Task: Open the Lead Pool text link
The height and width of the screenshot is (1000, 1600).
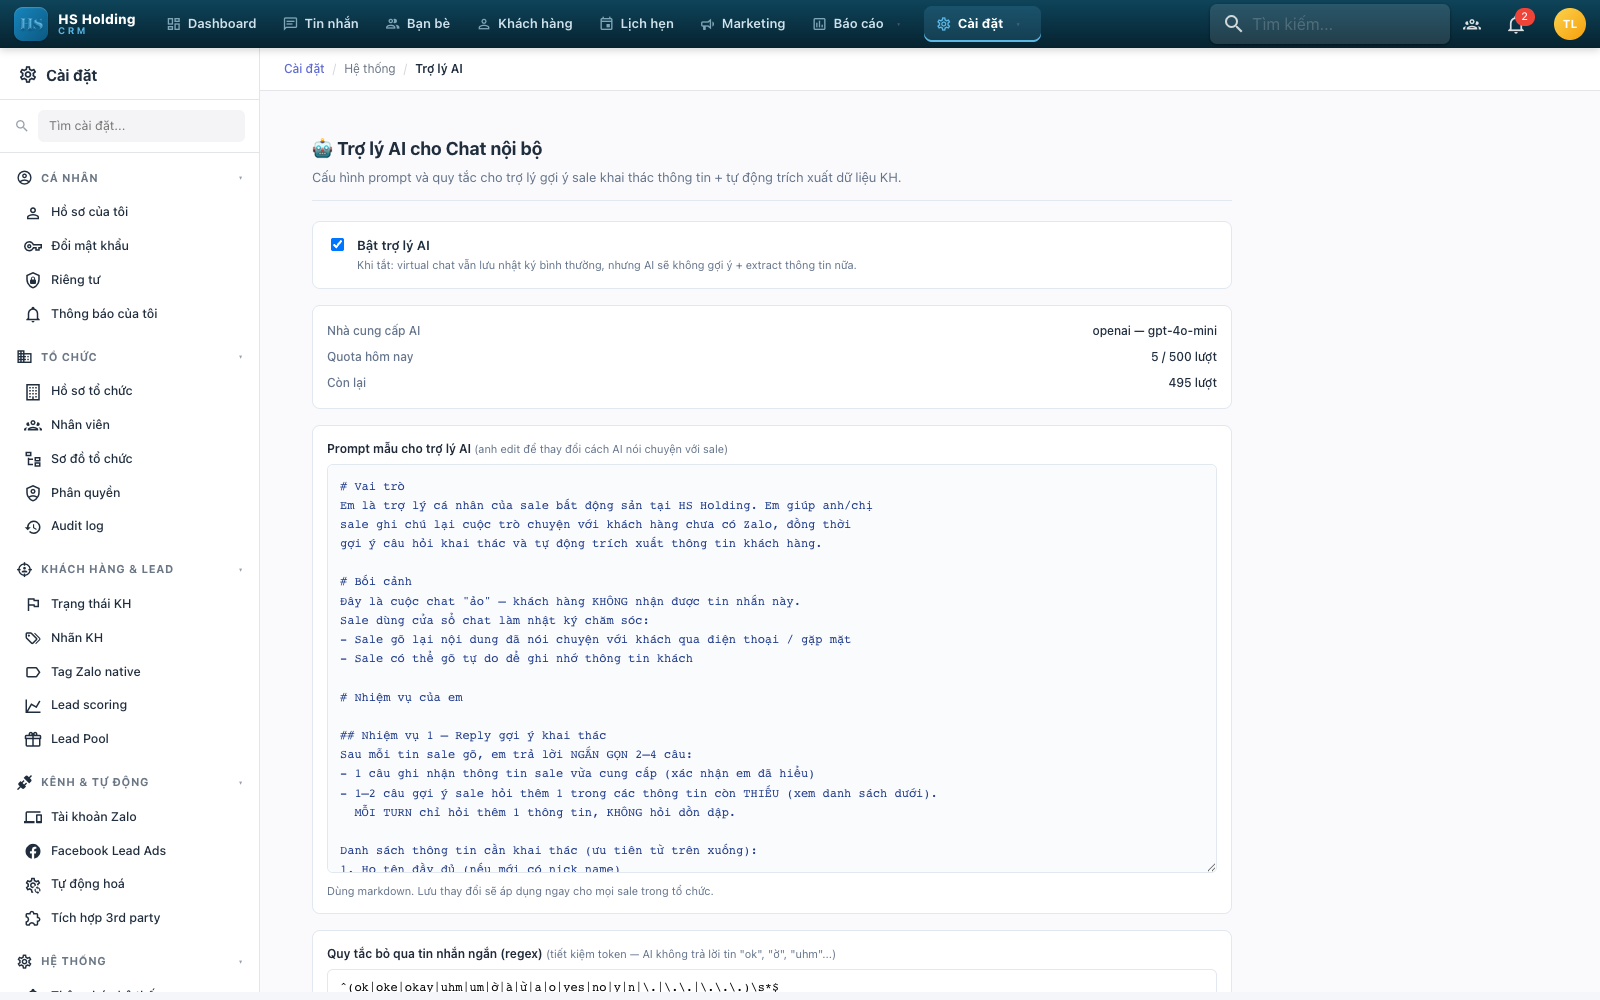Action: click(80, 739)
